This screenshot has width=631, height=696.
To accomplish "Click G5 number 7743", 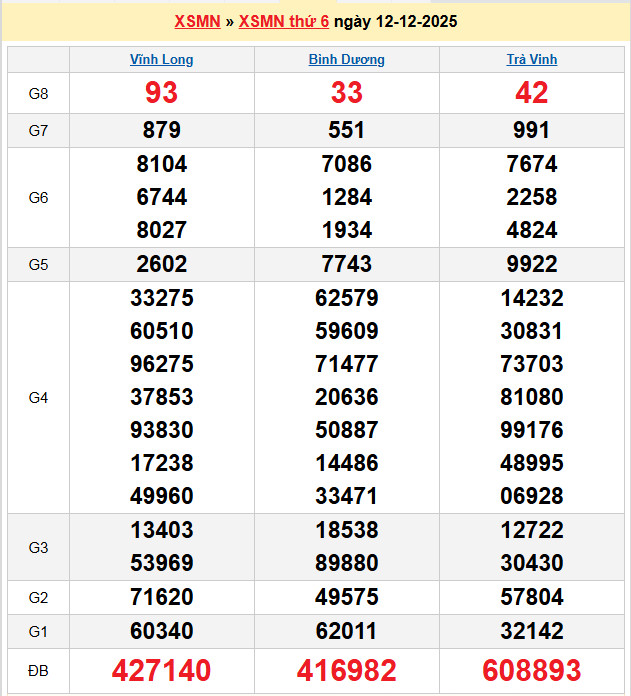I will click(346, 264).
